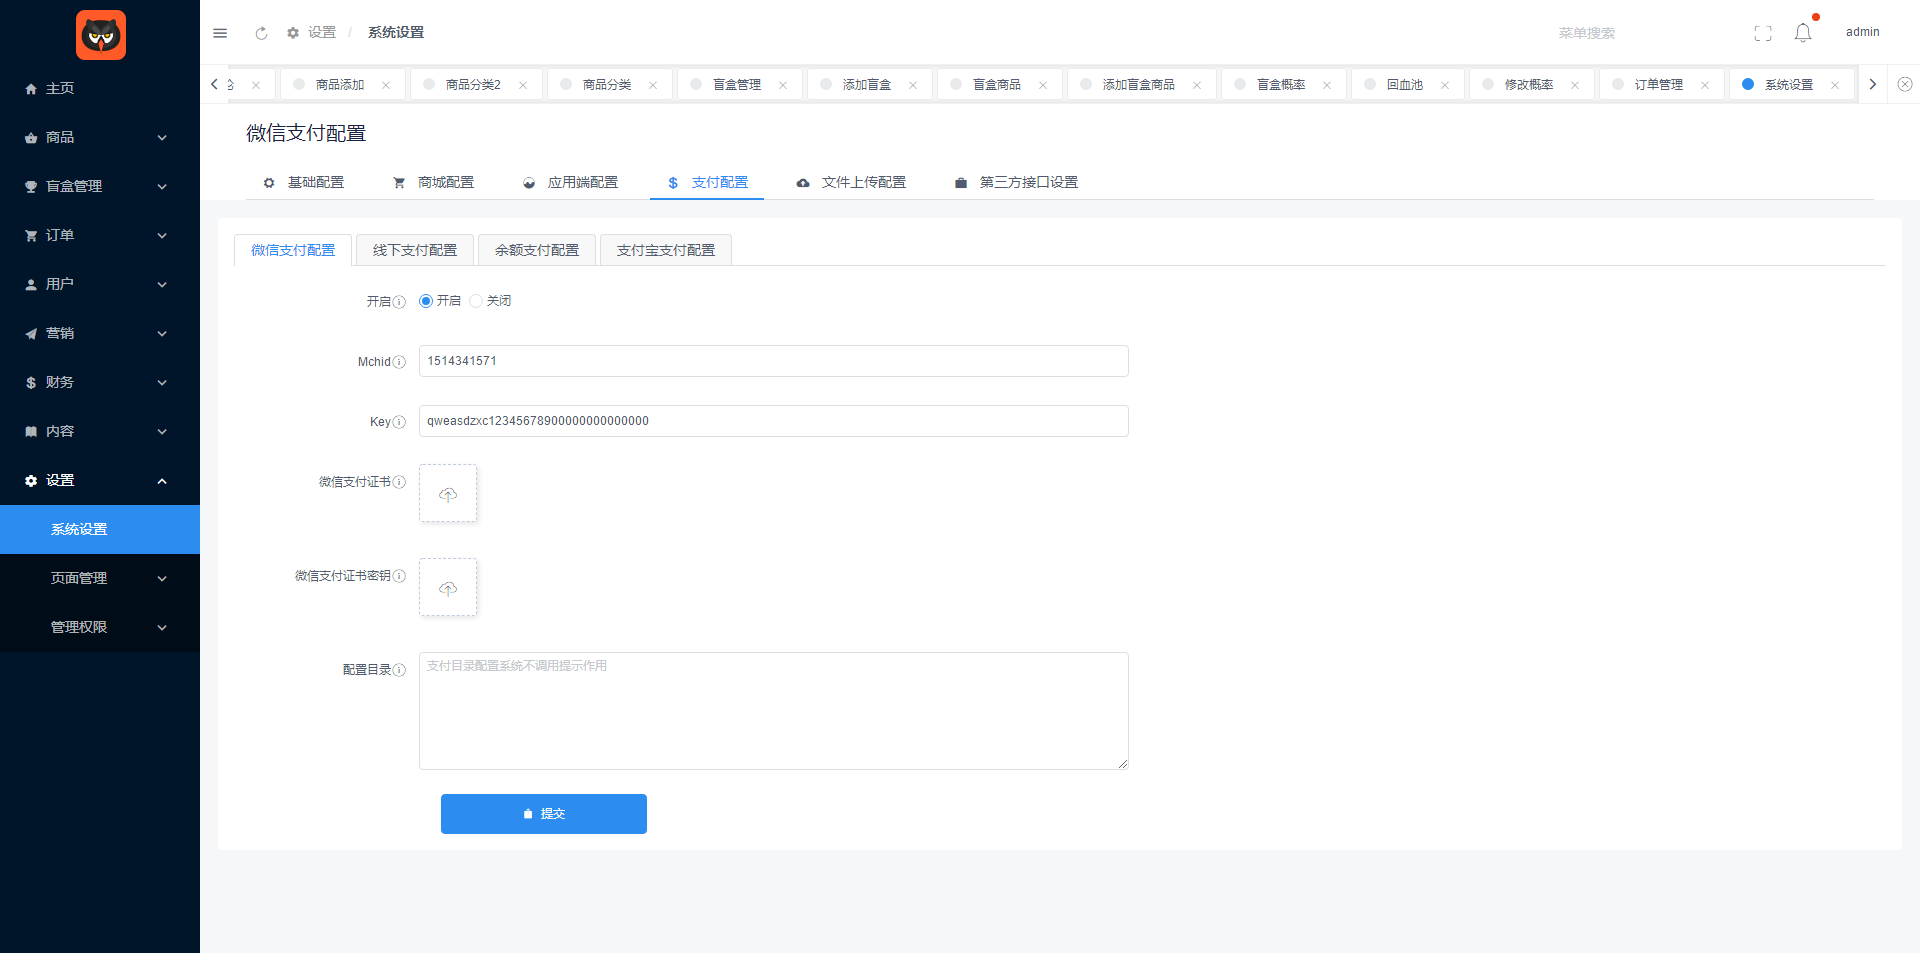The image size is (1920, 953).
Task: Toggle fullscreen mode icon
Action: (1762, 33)
